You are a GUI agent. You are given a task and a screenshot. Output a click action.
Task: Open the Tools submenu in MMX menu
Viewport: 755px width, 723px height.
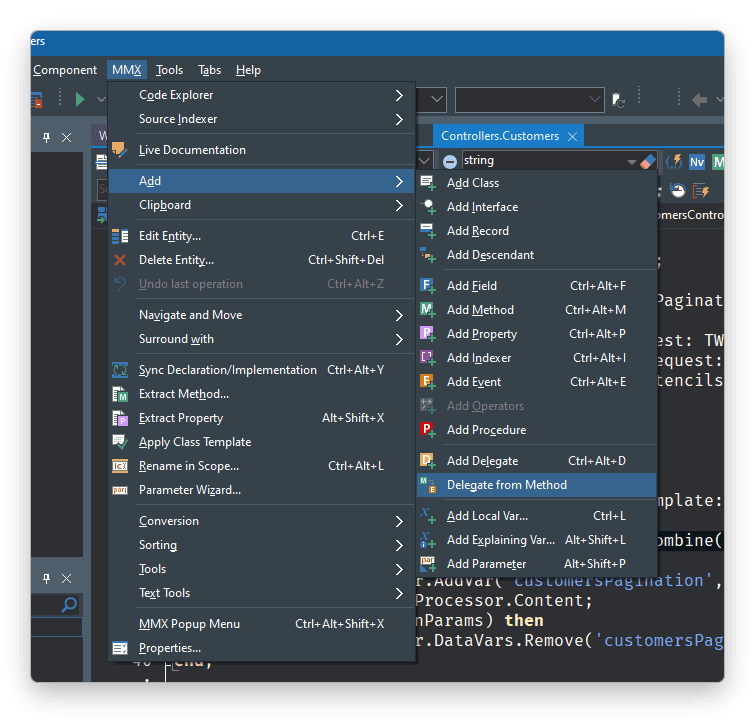click(x=261, y=569)
